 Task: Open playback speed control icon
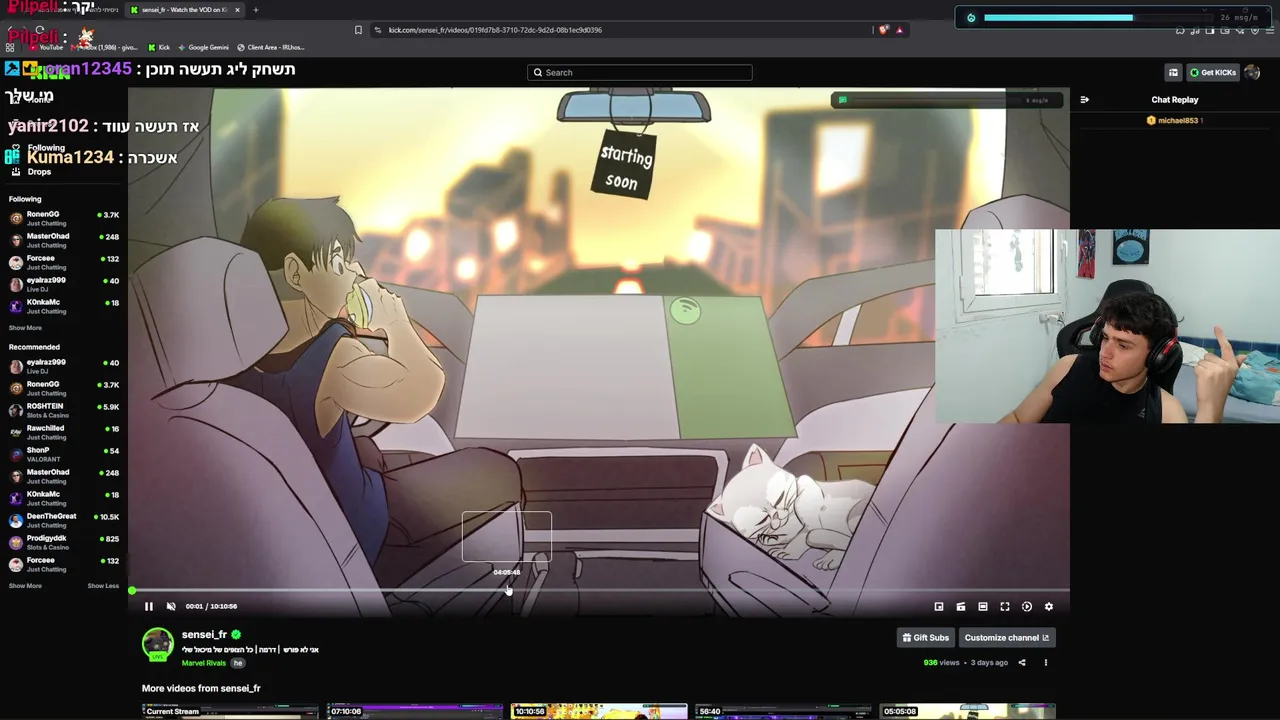(1027, 606)
